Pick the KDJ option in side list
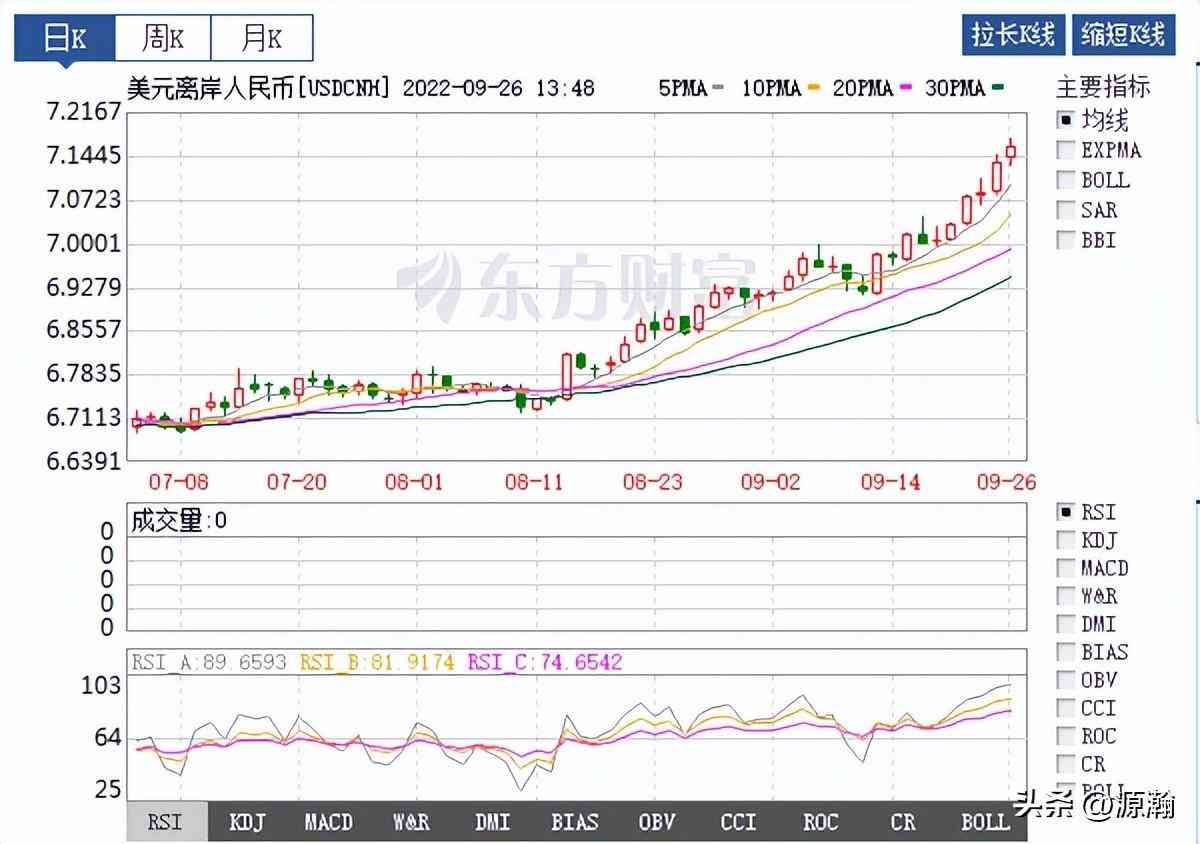Viewport: 1200px width, 844px height. [1066, 540]
